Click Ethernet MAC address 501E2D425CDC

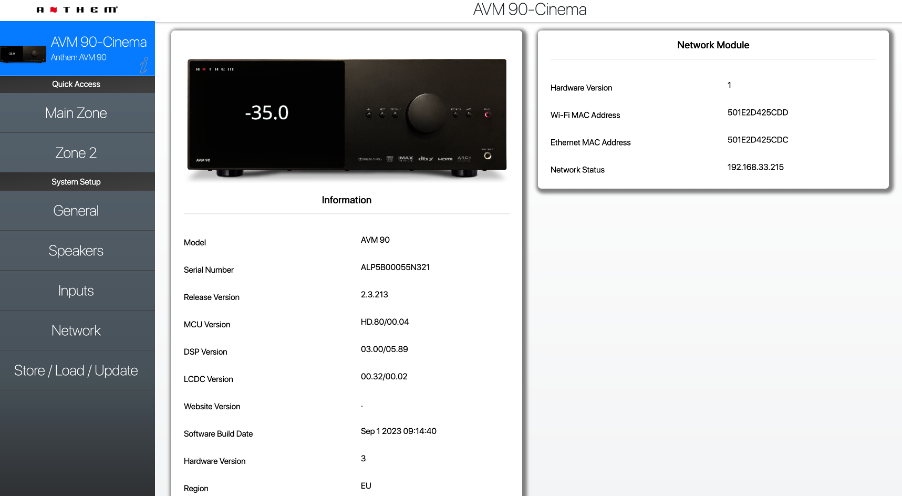(758, 140)
